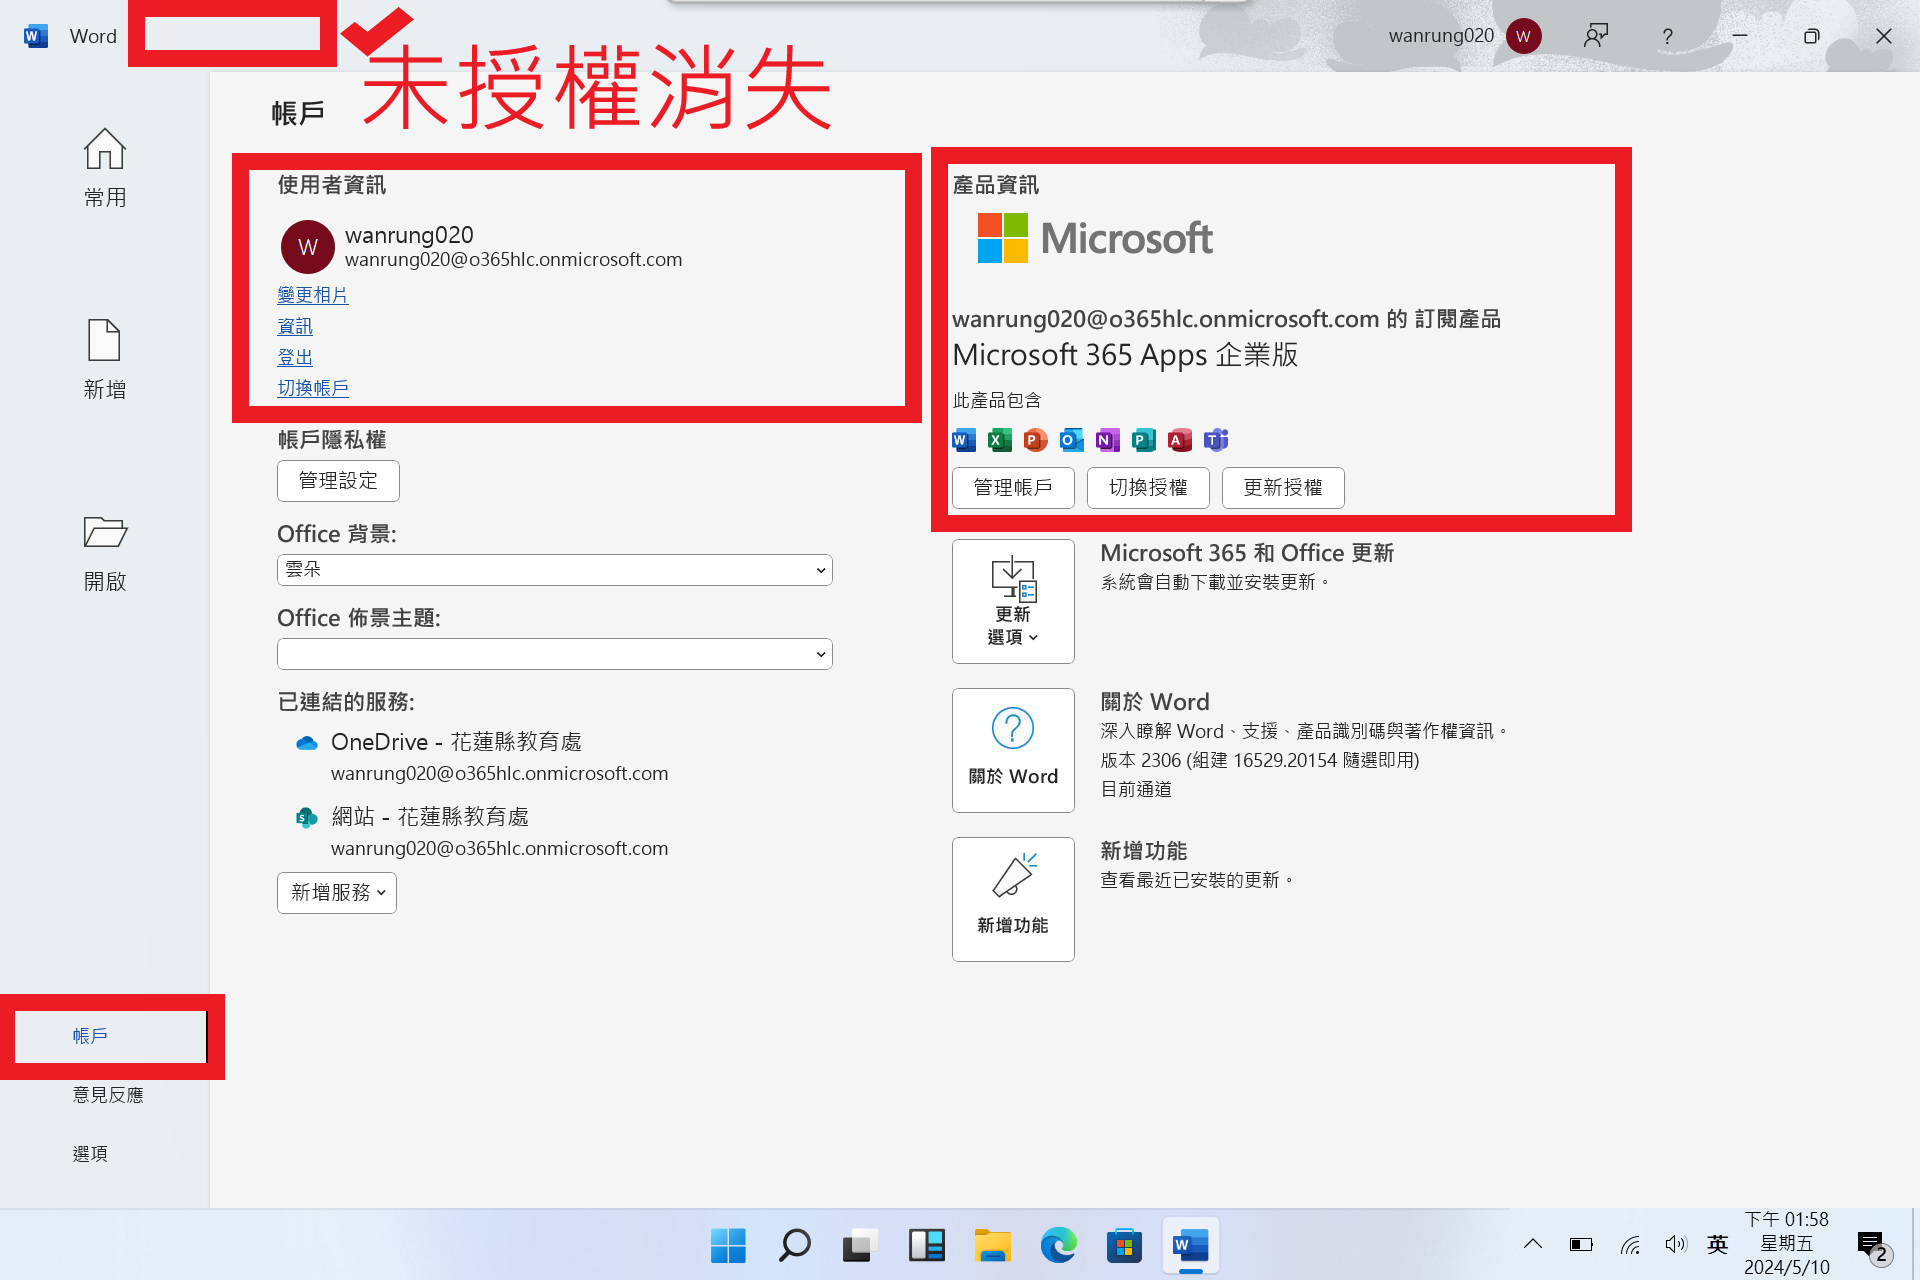
Task: Open Feedback (意見反應) in the sidebar
Action: [x=107, y=1095]
